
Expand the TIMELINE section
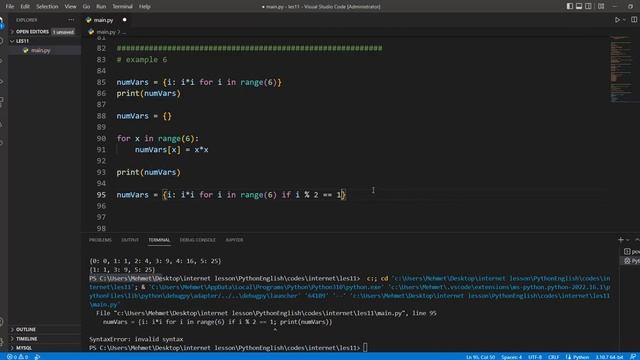[x=27, y=339]
